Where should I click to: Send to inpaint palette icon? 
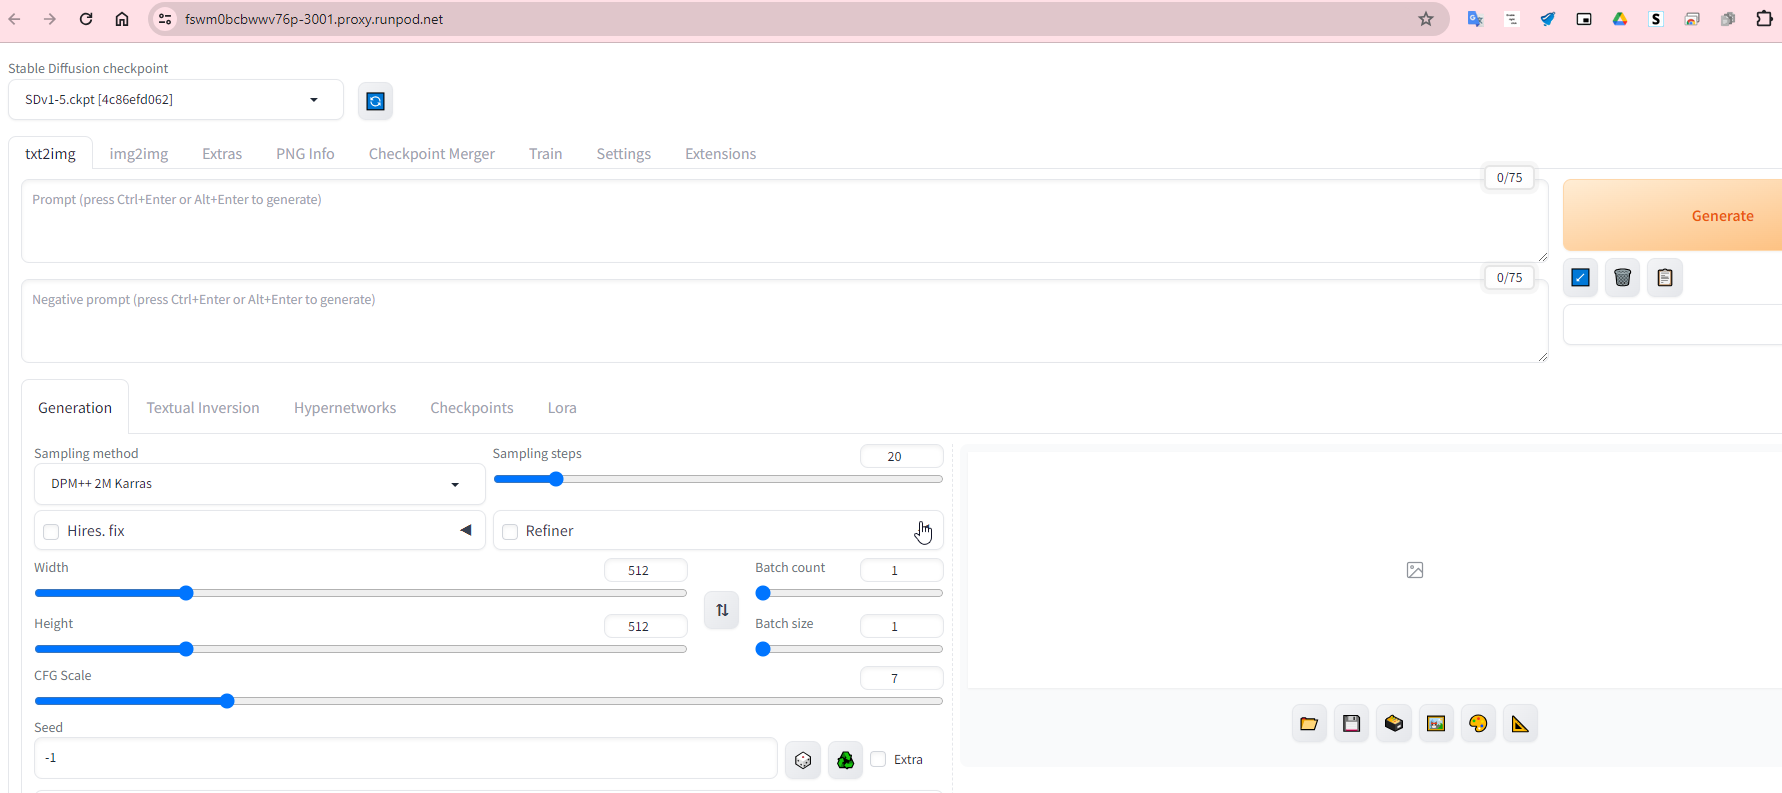click(x=1478, y=724)
